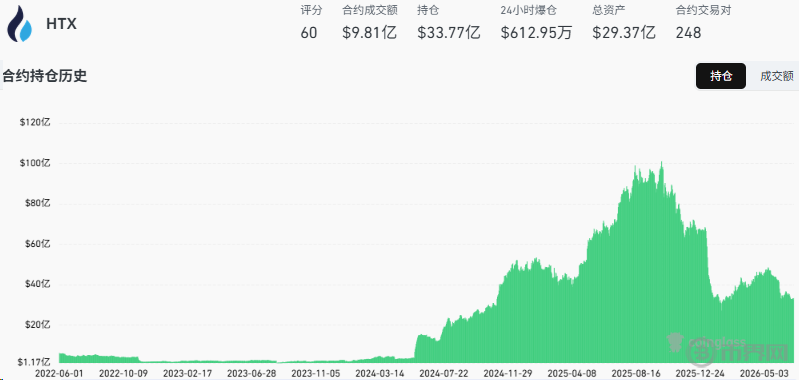Click the score value 60
The height and width of the screenshot is (380, 799).
309,33
